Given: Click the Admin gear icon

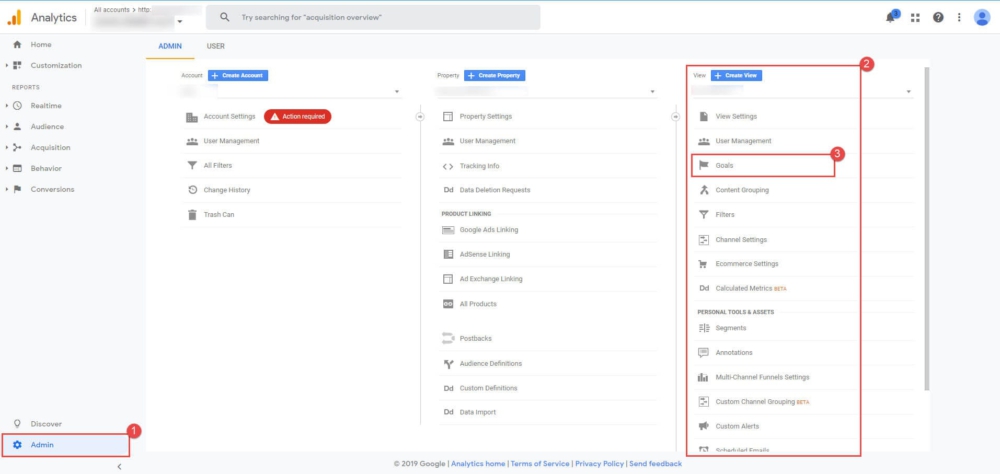Looking at the screenshot, I should 17,445.
